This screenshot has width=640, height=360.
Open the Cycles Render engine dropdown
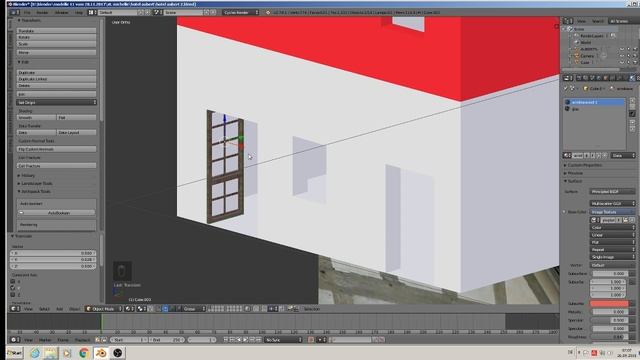click(x=241, y=12)
